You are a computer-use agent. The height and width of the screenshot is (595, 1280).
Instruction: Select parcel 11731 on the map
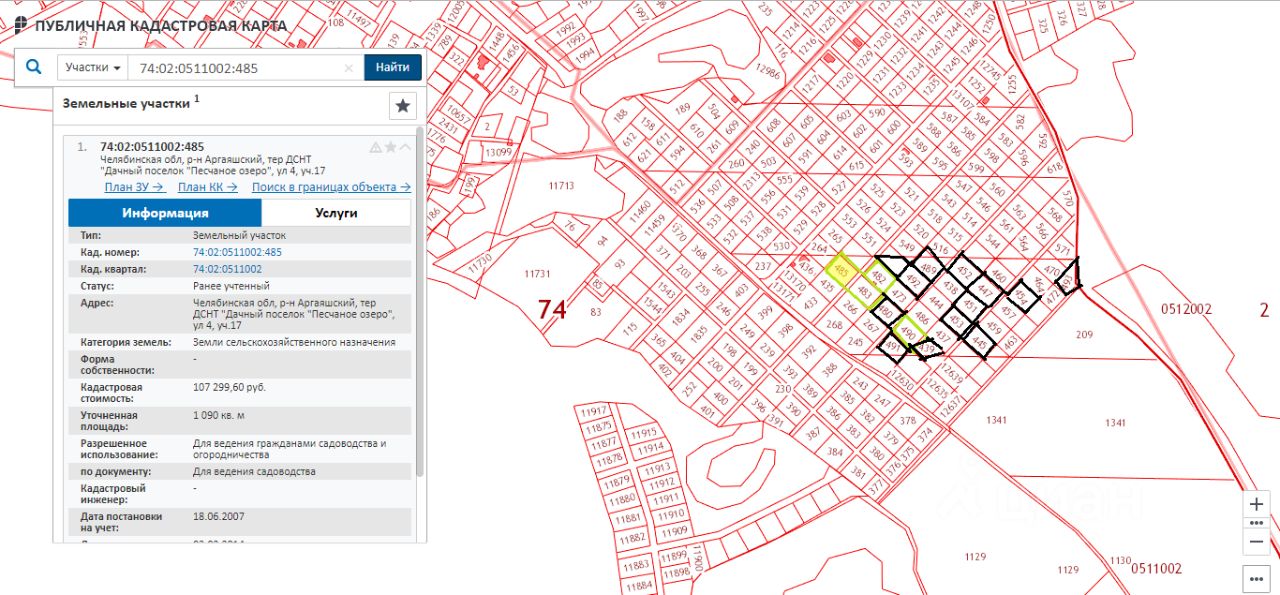538,273
